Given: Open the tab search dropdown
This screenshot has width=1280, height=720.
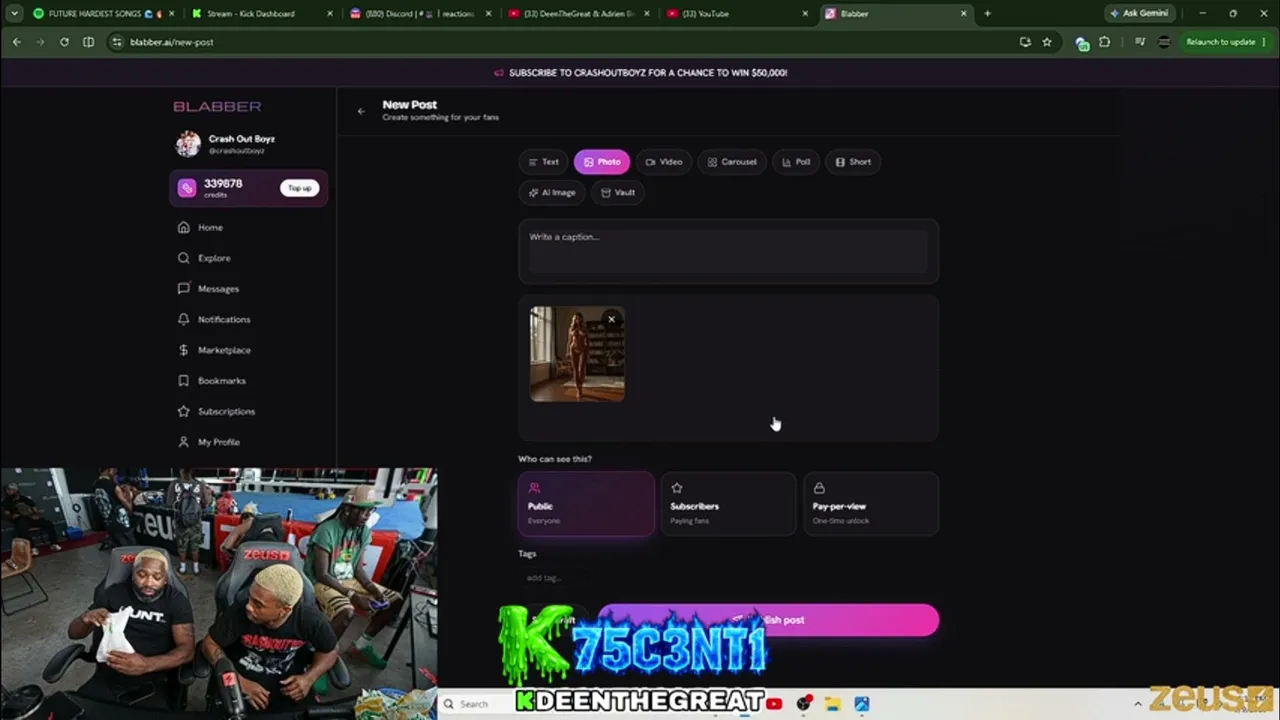Looking at the screenshot, I should click(x=14, y=14).
